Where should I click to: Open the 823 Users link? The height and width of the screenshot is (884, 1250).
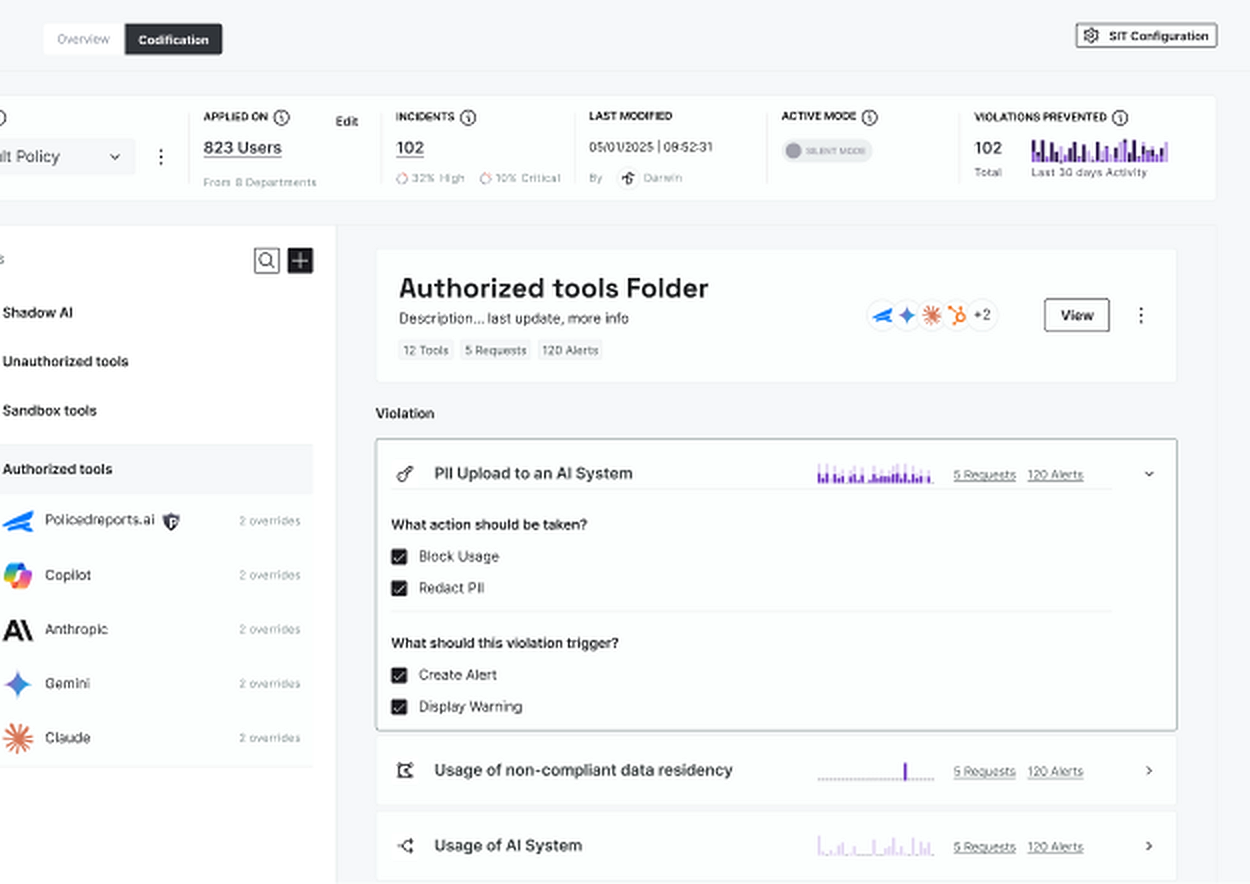tap(242, 148)
